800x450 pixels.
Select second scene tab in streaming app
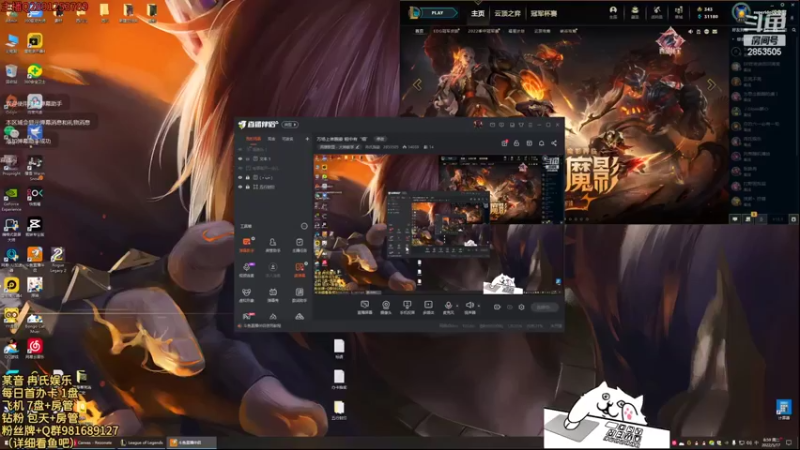click(271, 139)
